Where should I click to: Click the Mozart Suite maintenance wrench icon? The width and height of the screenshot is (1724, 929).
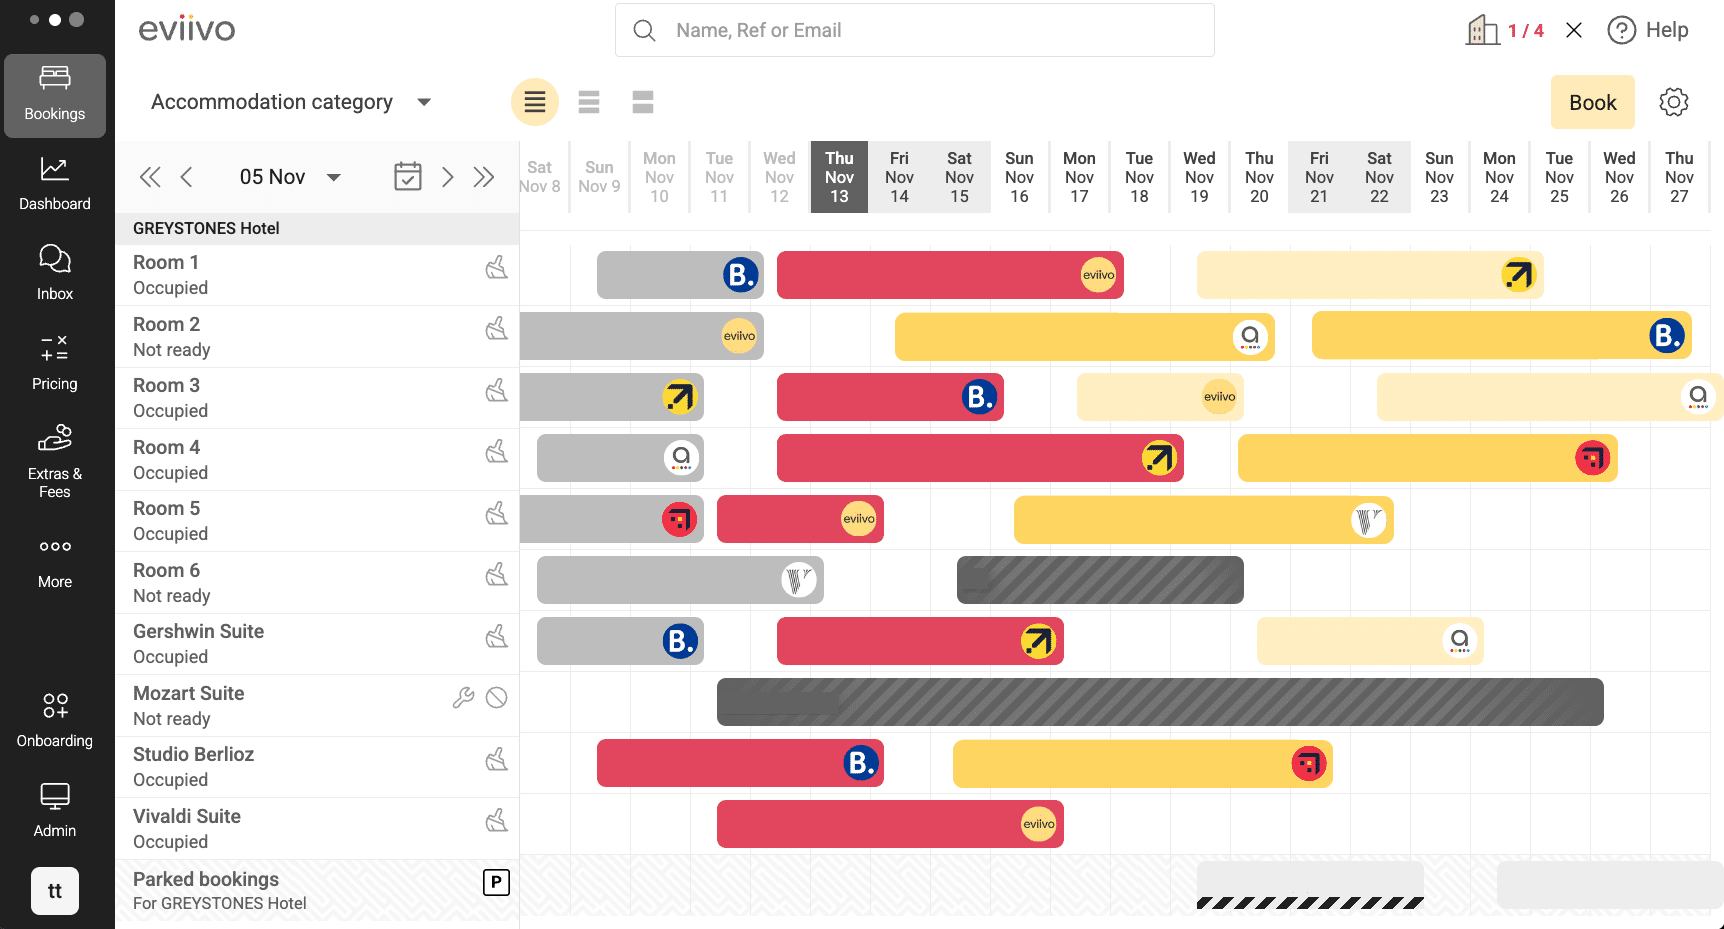(463, 698)
